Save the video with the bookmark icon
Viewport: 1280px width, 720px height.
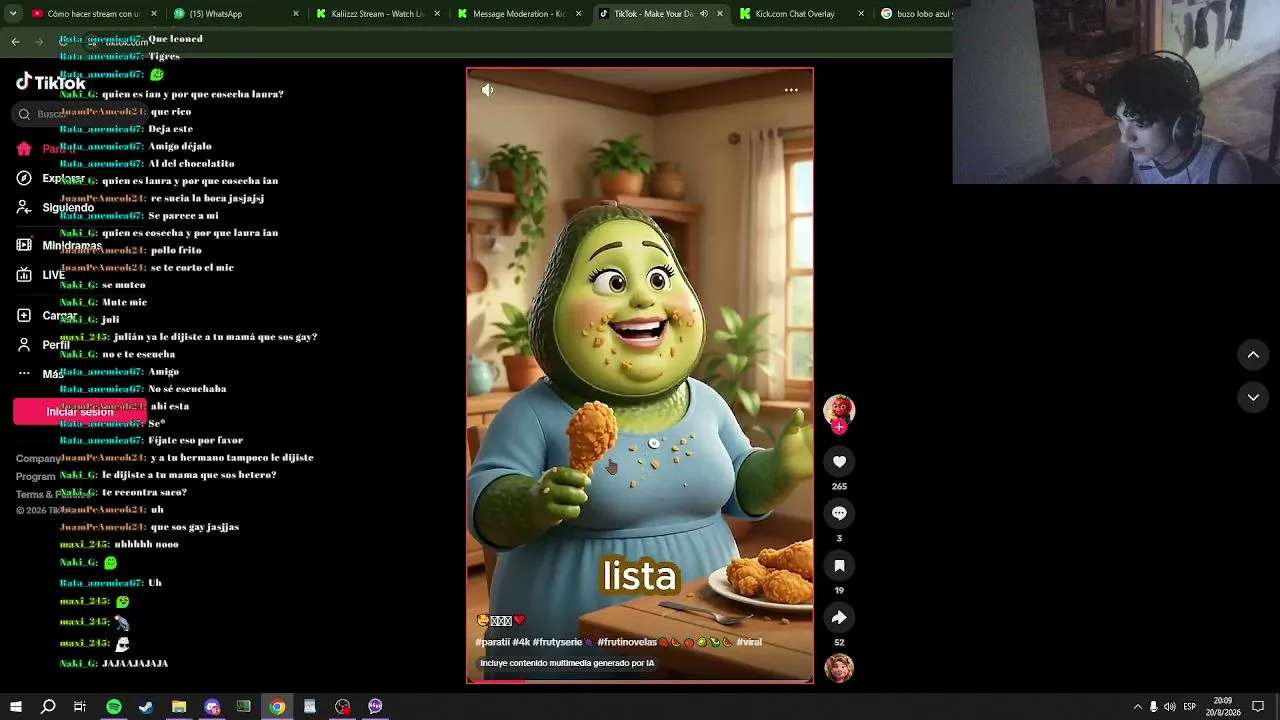tap(839, 565)
